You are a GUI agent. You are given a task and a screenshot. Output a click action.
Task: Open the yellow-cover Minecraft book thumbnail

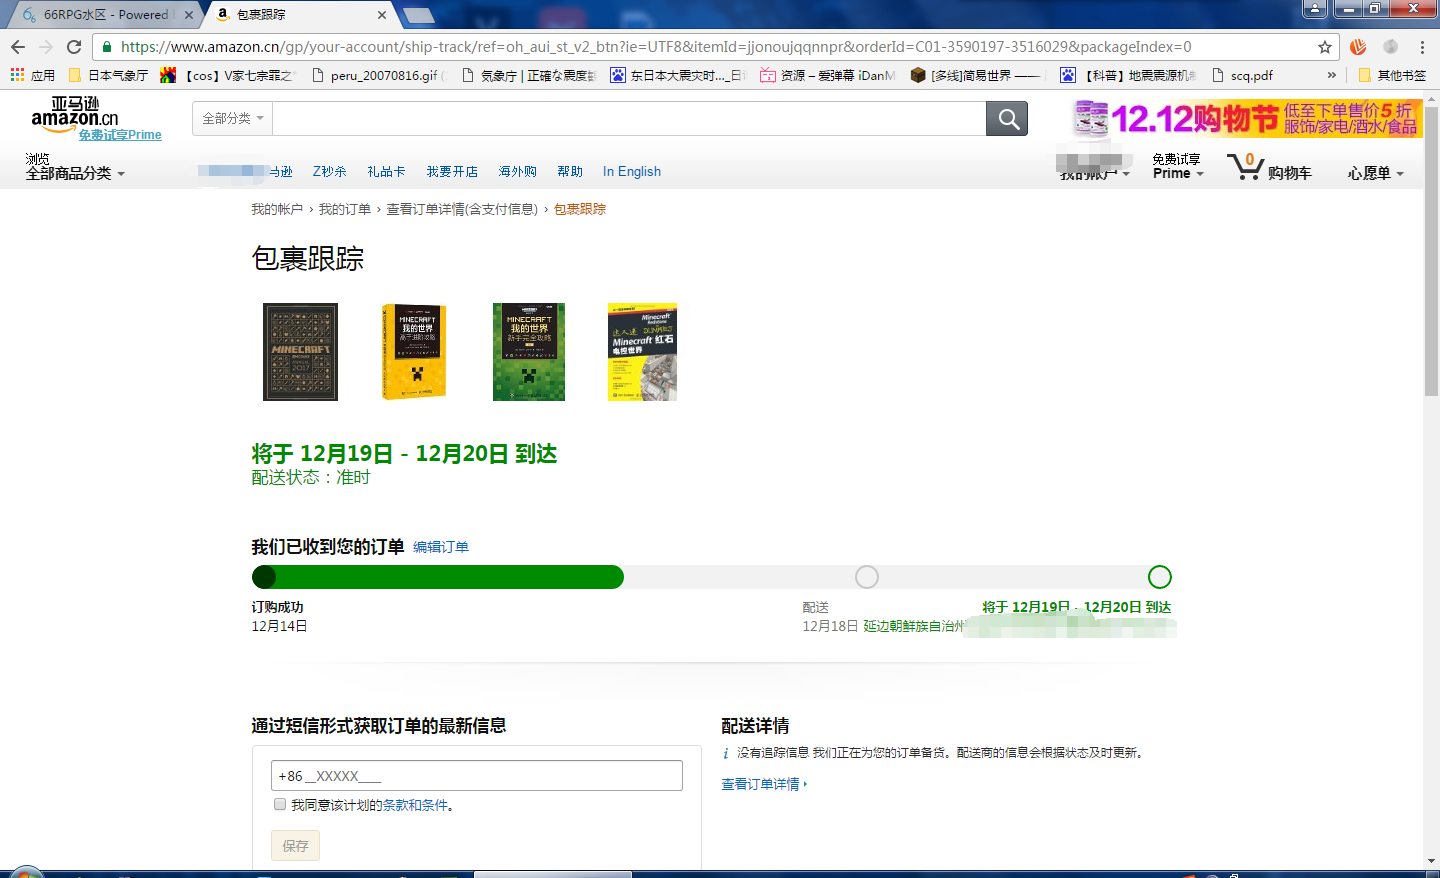pyautogui.click(x=414, y=352)
